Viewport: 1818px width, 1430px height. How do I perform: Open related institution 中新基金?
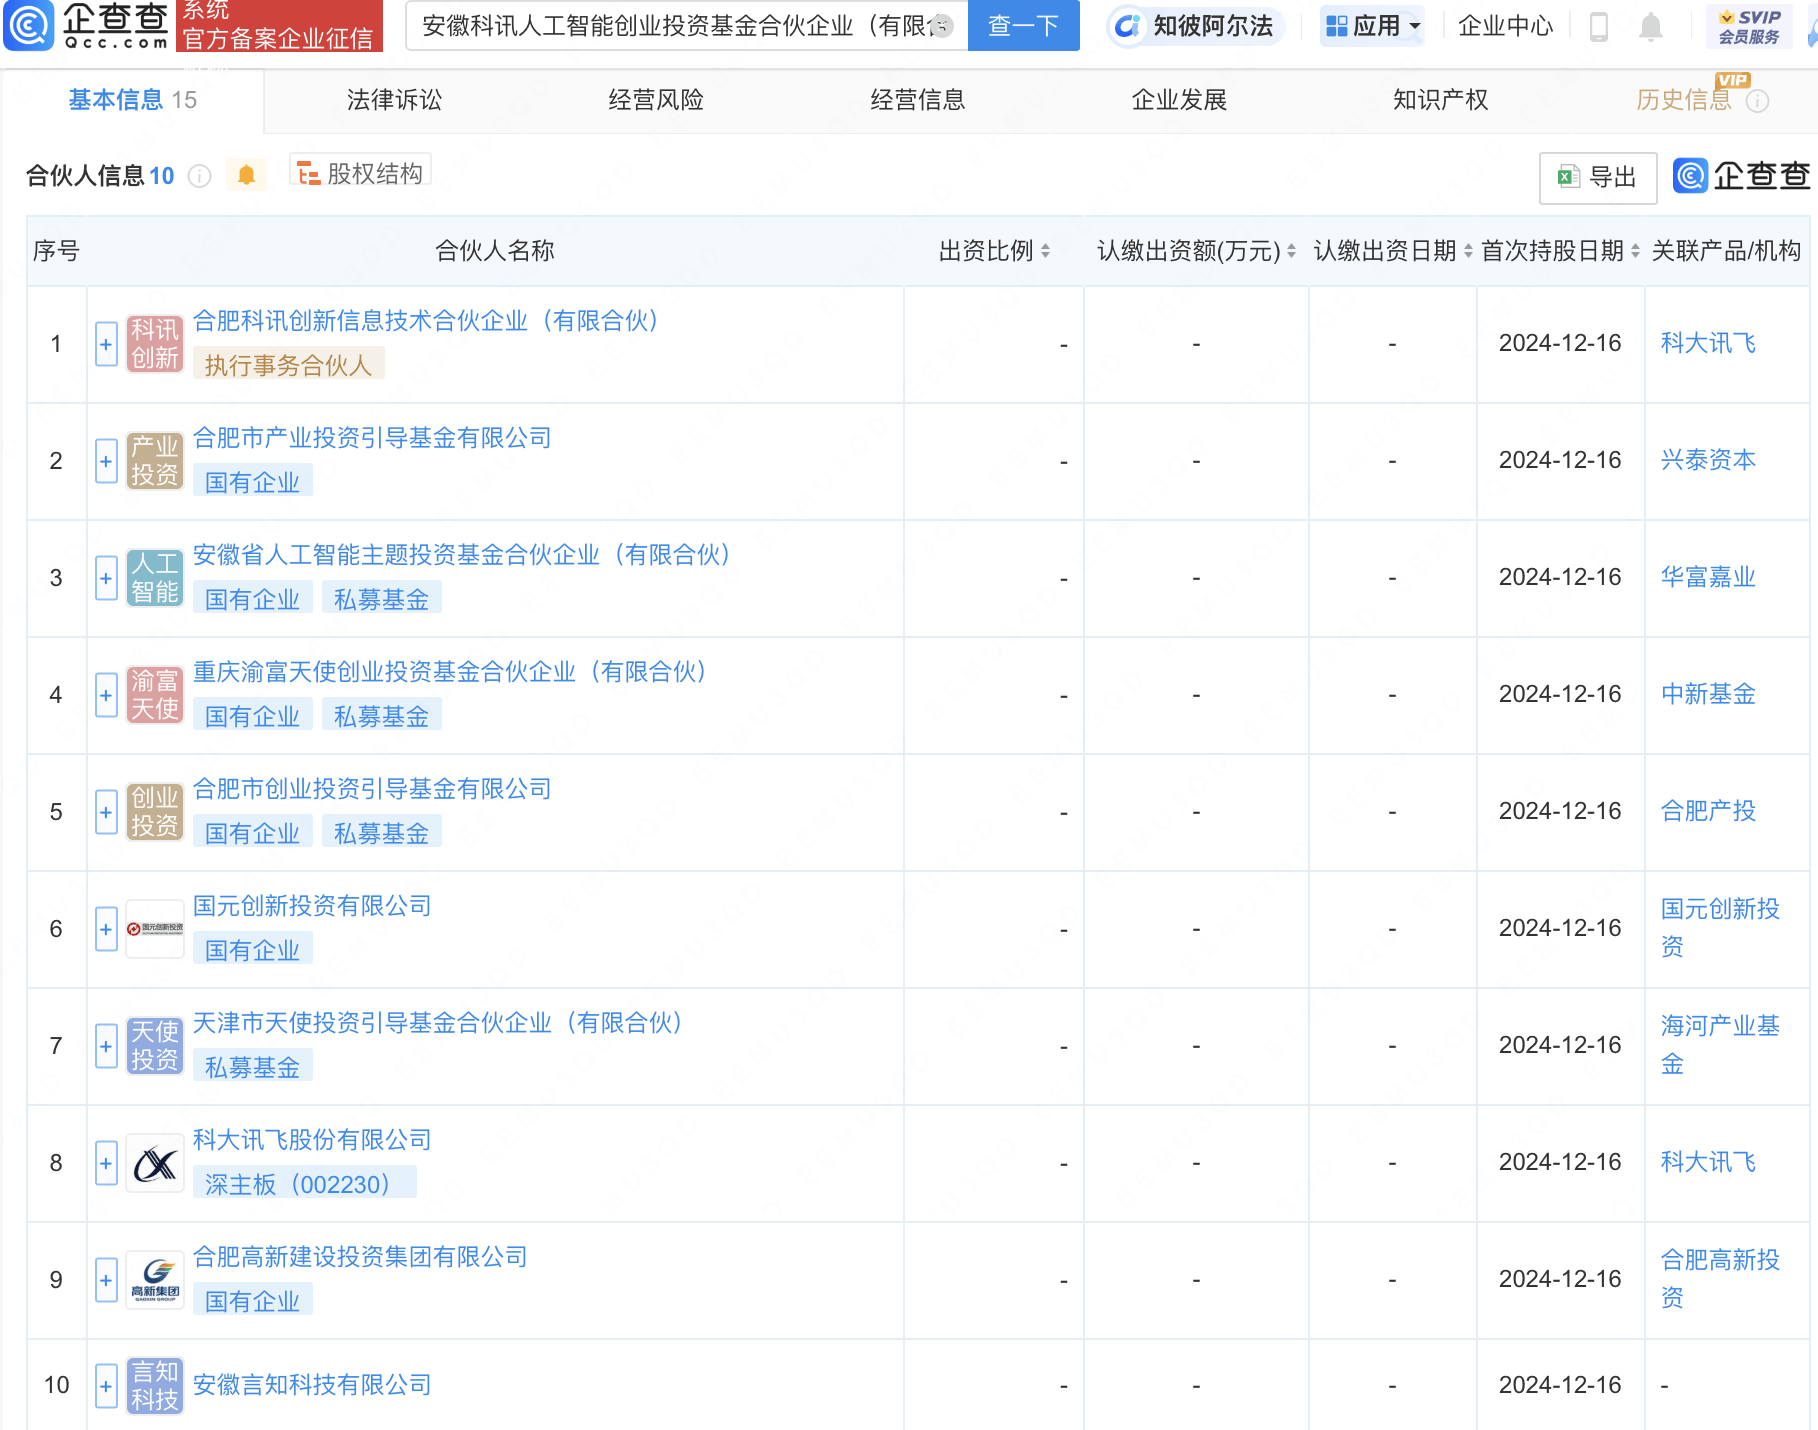click(x=1708, y=694)
